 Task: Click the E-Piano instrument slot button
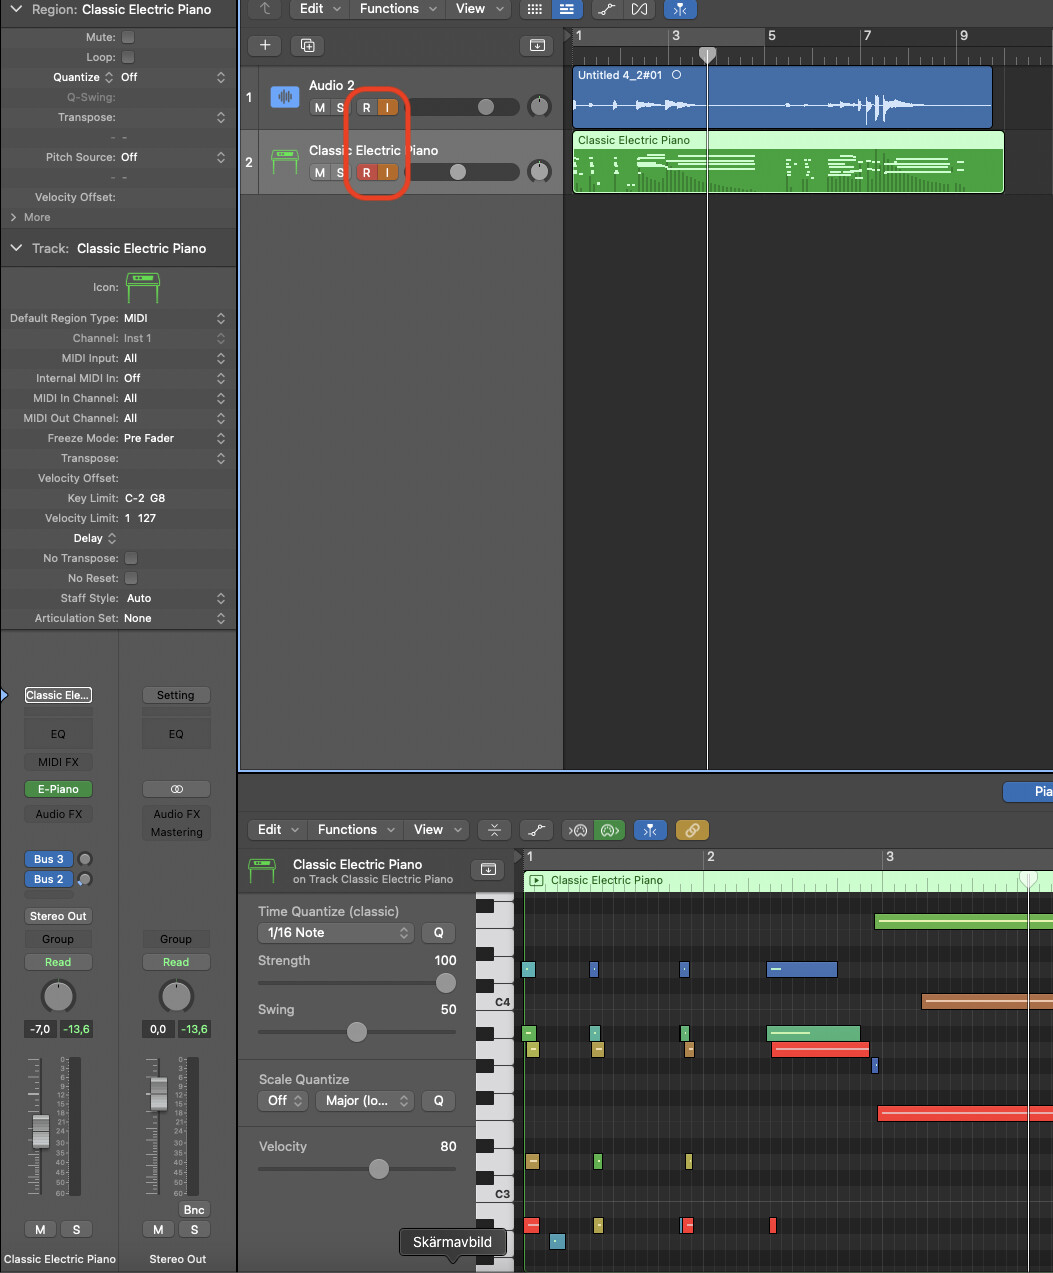[58, 789]
